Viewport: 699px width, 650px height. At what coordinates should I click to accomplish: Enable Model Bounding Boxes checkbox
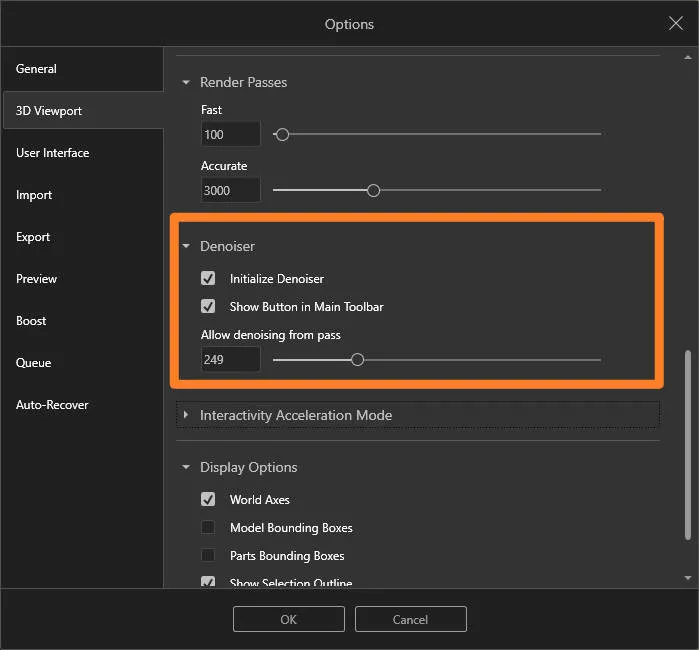pyautogui.click(x=208, y=527)
